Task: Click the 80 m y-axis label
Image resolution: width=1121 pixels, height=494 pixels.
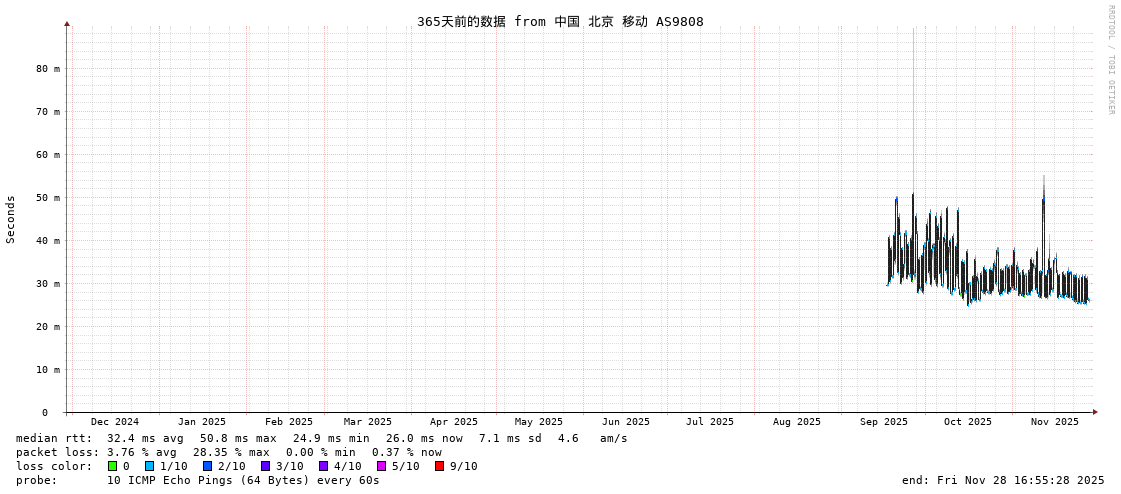Action: pyautogui.click(x=48, y=69)
